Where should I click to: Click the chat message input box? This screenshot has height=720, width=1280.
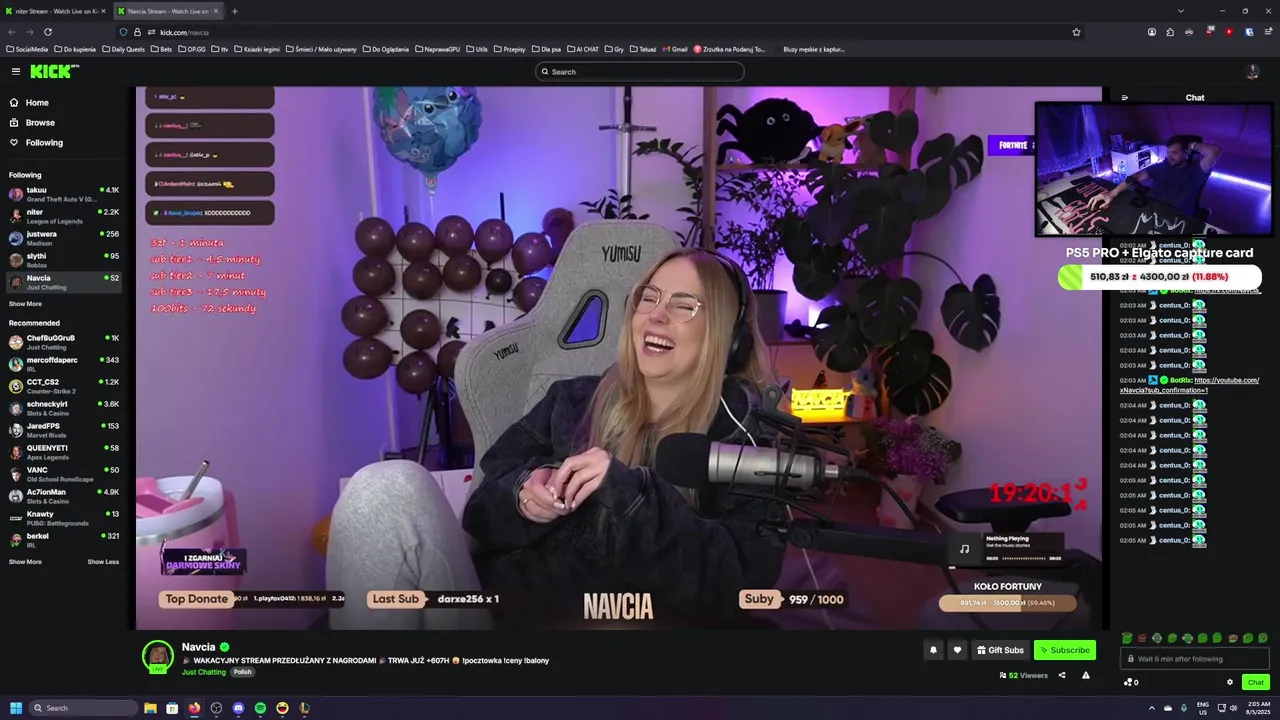(1194, 659)
